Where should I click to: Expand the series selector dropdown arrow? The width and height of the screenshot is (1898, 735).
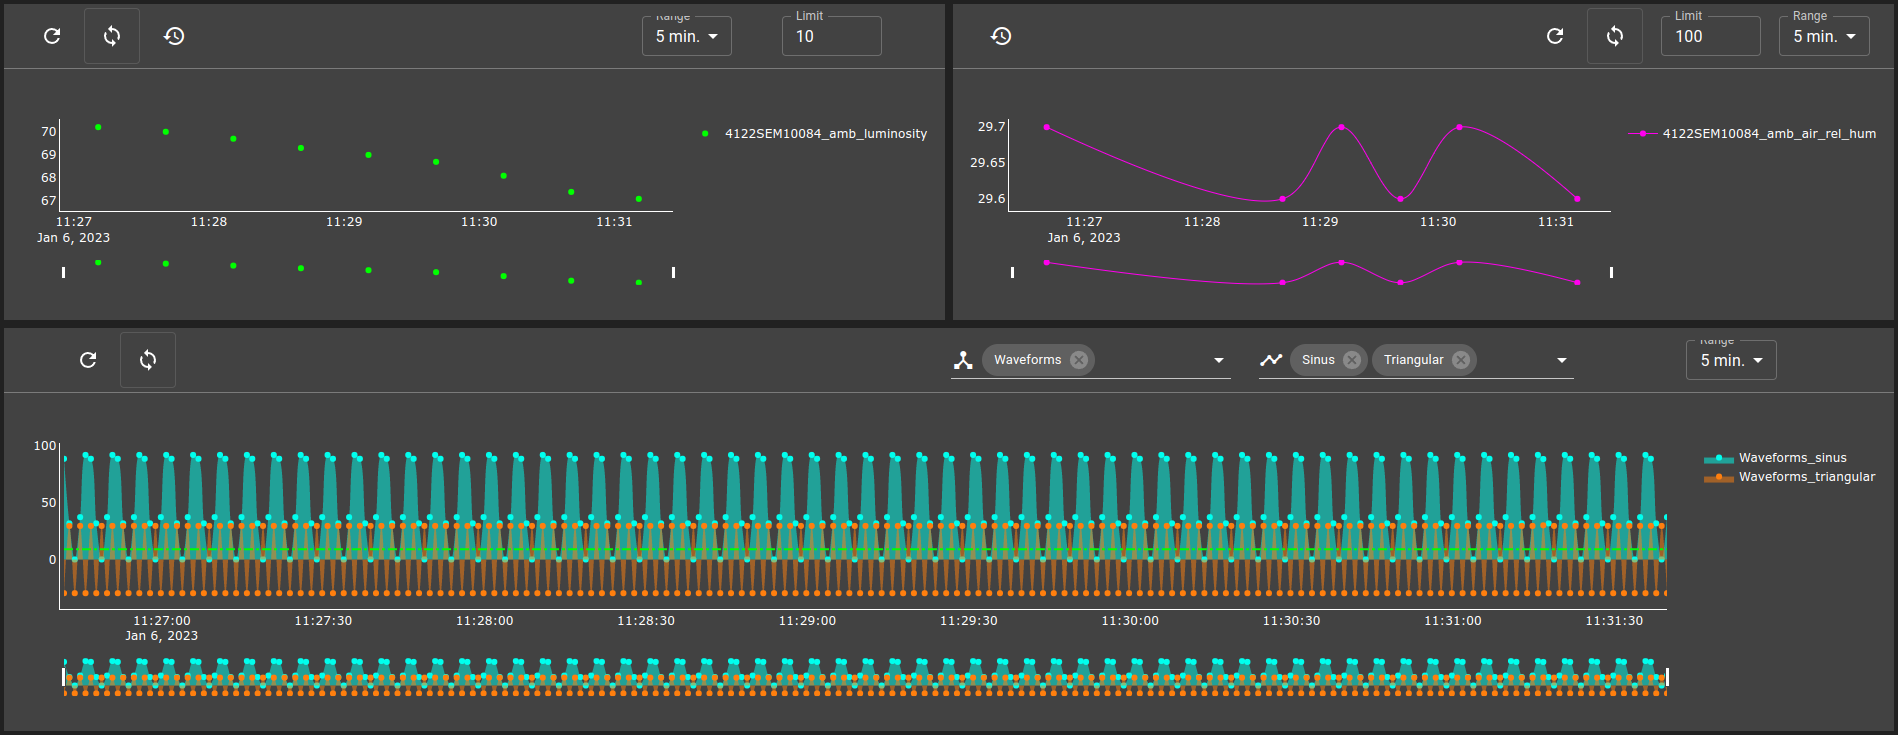coord(1562,360)
